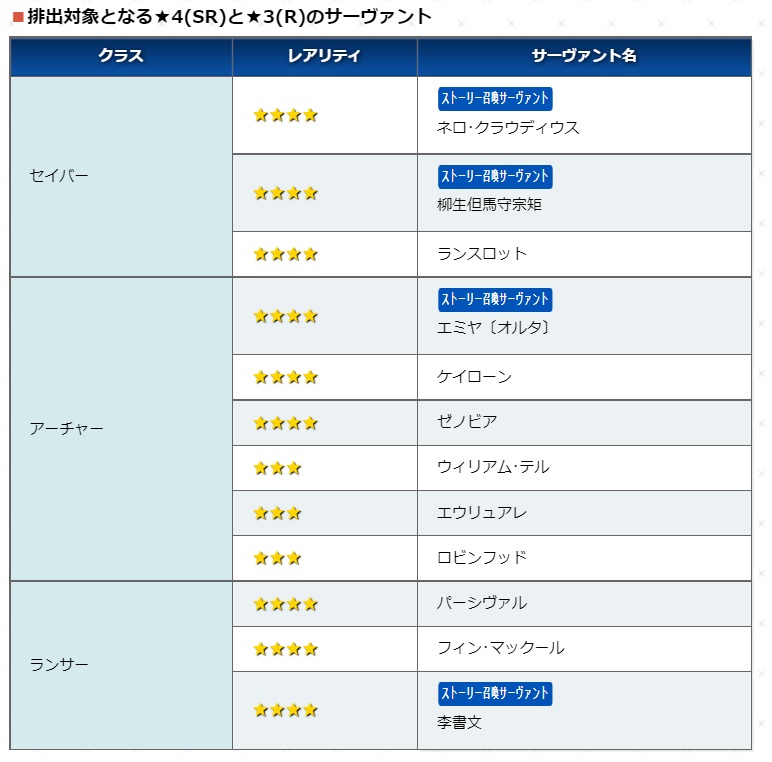This screenshot has width=772, height=762.
Task: Click the four-star rating beside ランスロット
Action: pos(285,254)
